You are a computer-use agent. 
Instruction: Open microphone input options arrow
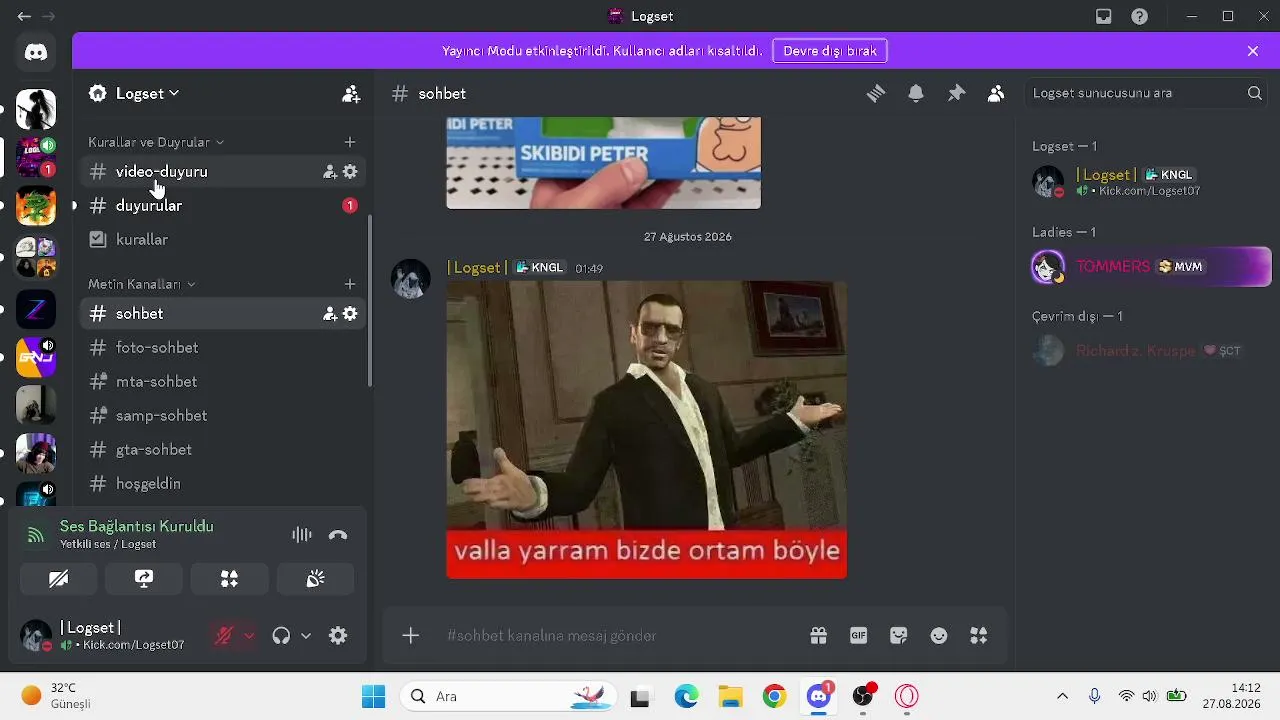(249, 636)
